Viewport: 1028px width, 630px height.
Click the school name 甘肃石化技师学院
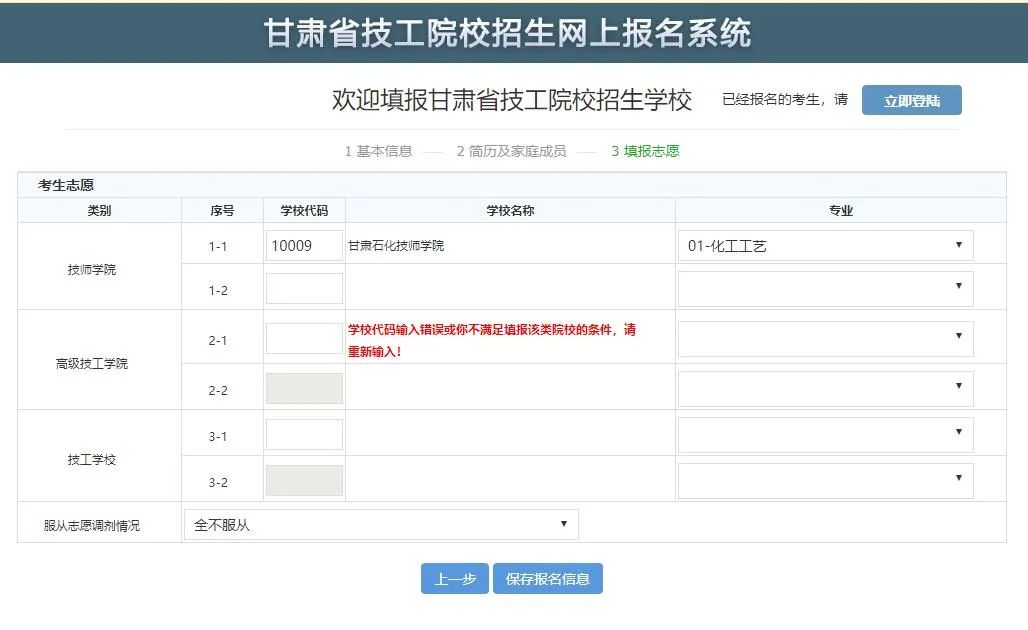pos(396,246)
